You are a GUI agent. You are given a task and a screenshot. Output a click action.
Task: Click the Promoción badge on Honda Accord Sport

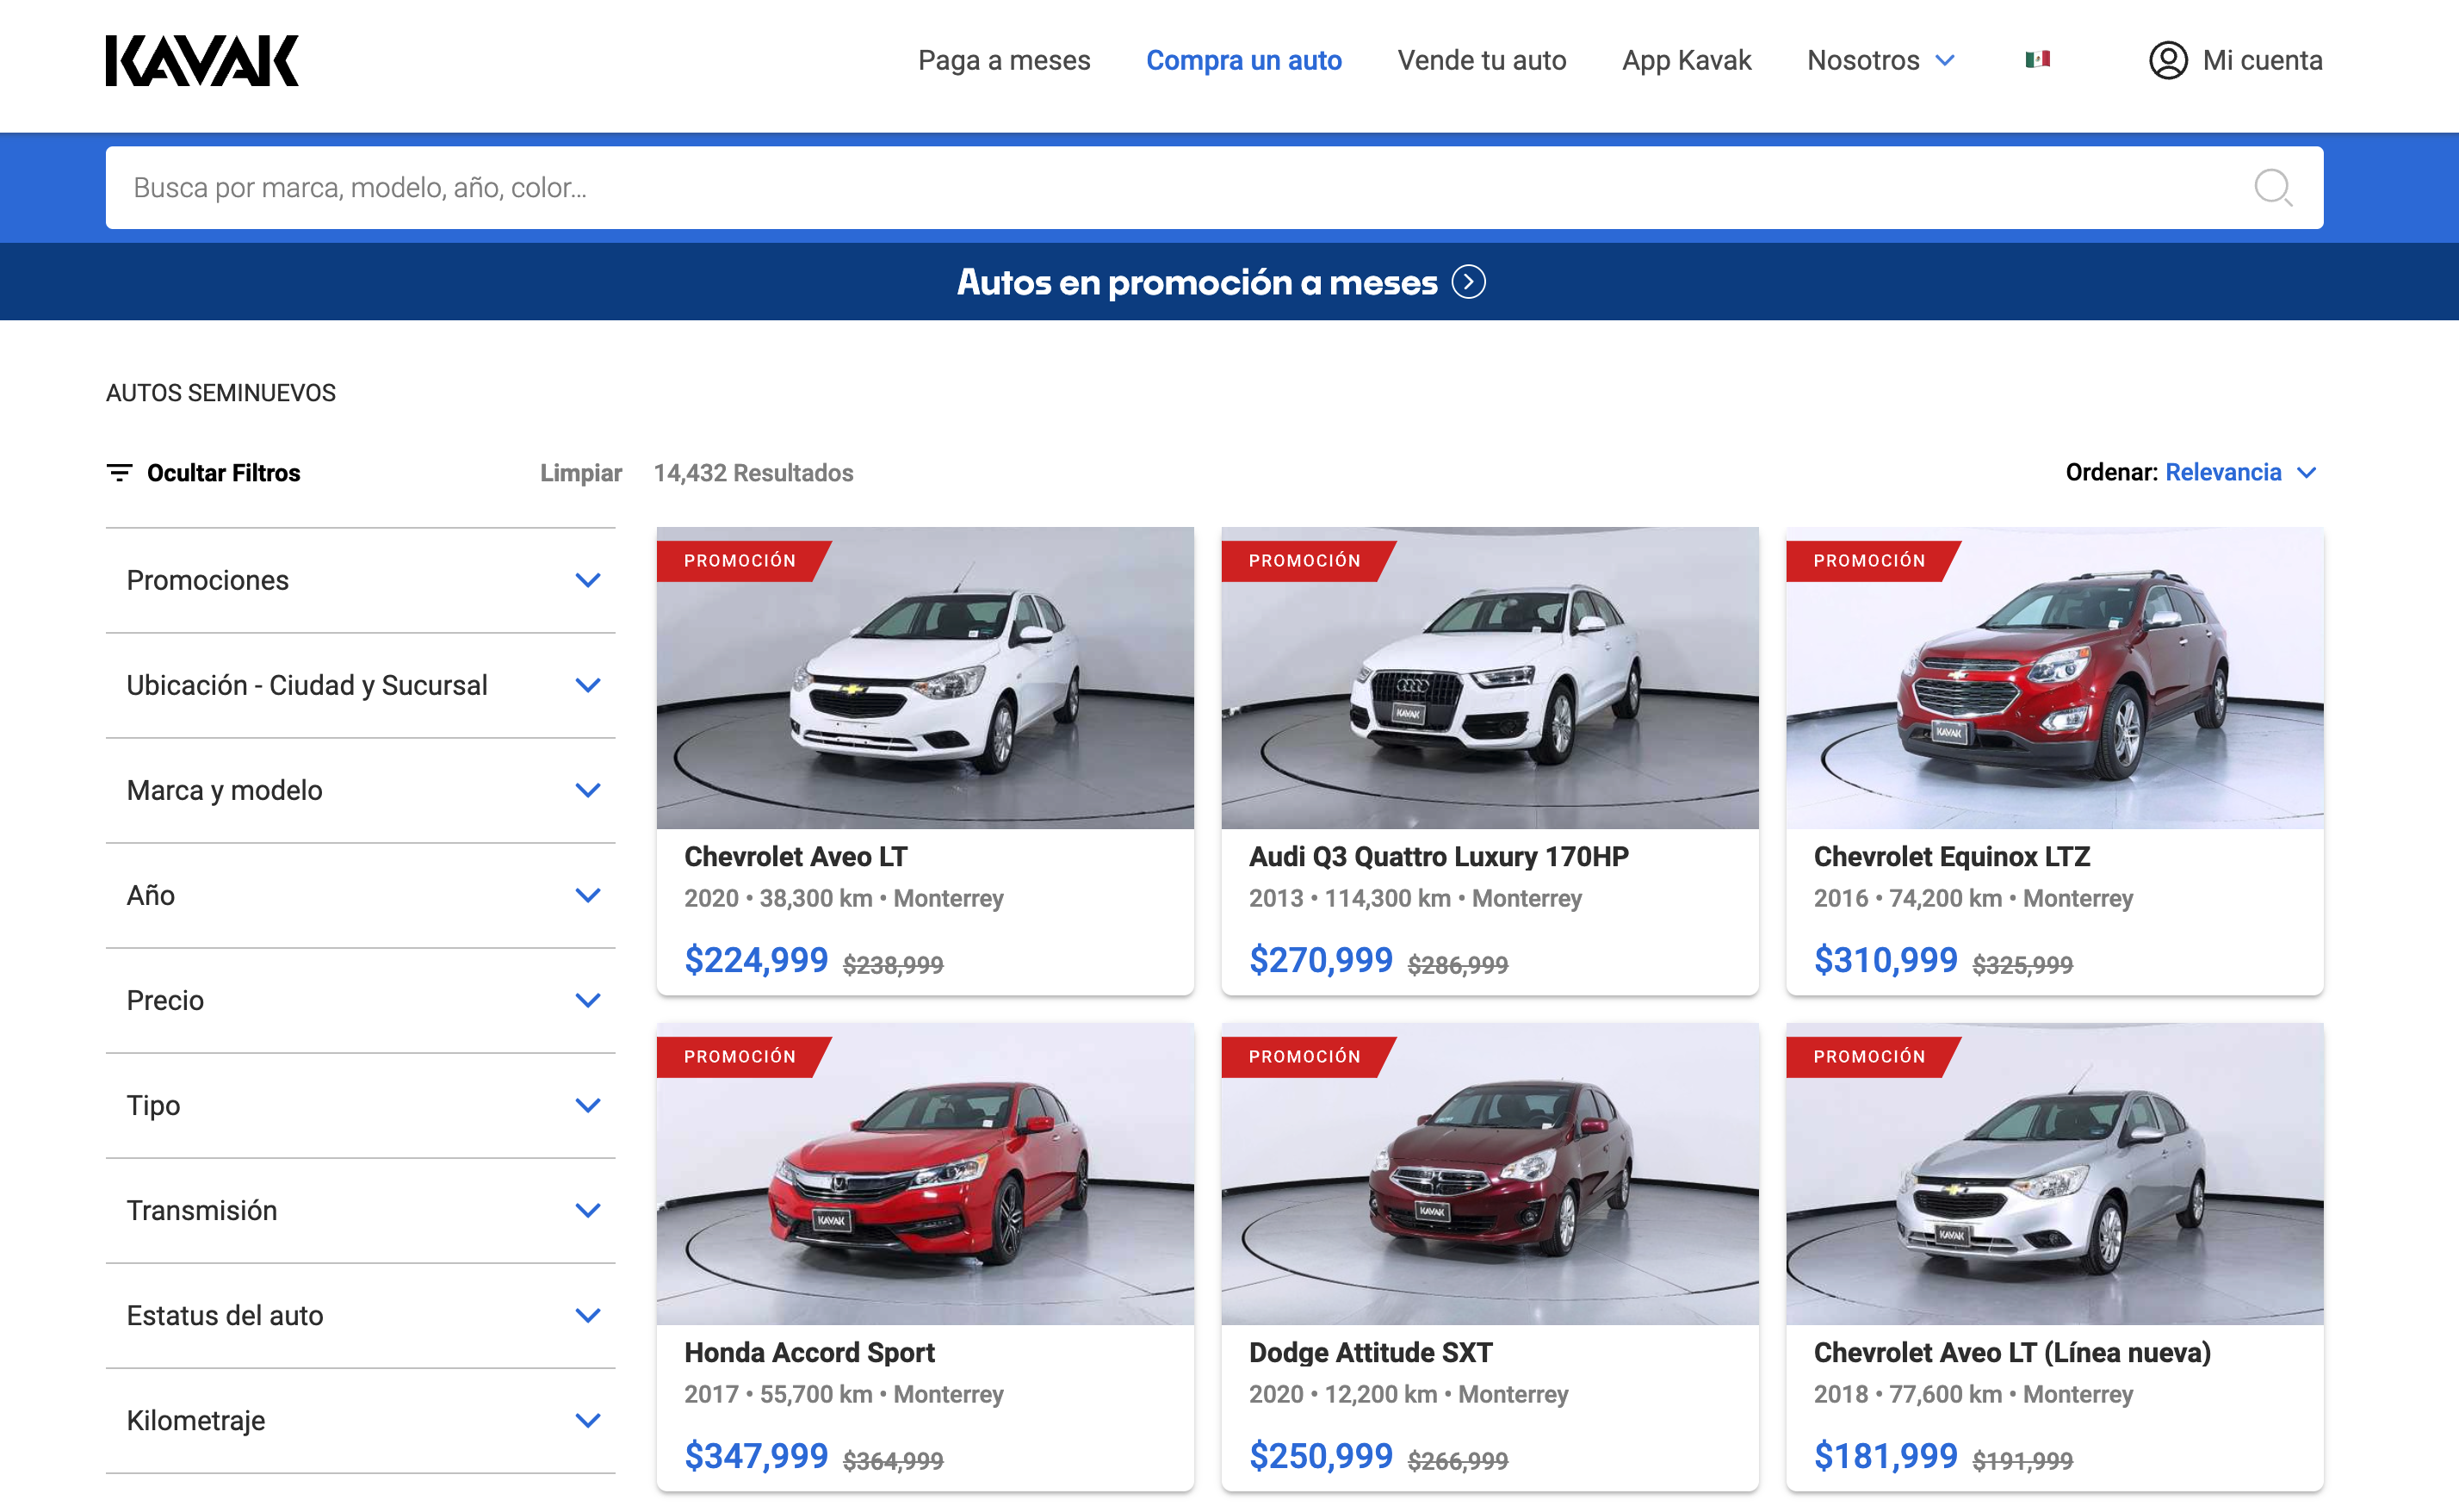pos(739,1057)
